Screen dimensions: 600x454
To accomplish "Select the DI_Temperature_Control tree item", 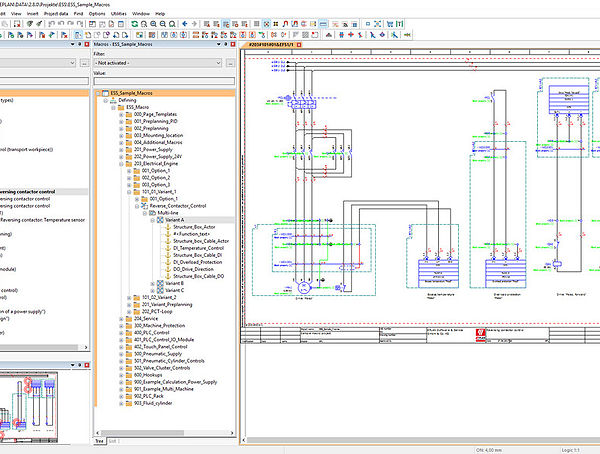I will (200, 247).
